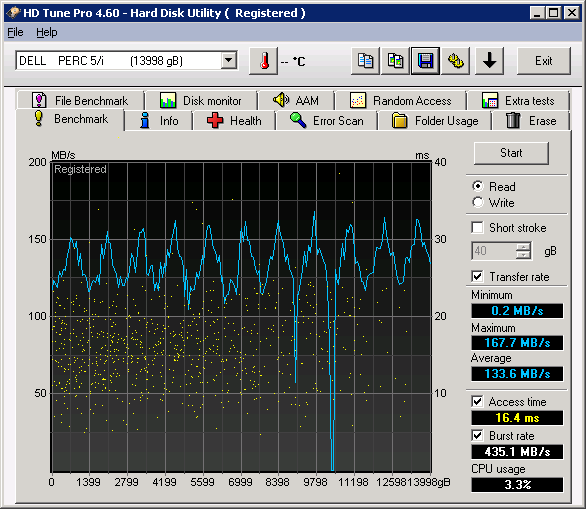Image resolution: width=586 pixels, height=509 pixels.
Task: Copy text results to clipboard icon
Action: (x=365, y=61)
